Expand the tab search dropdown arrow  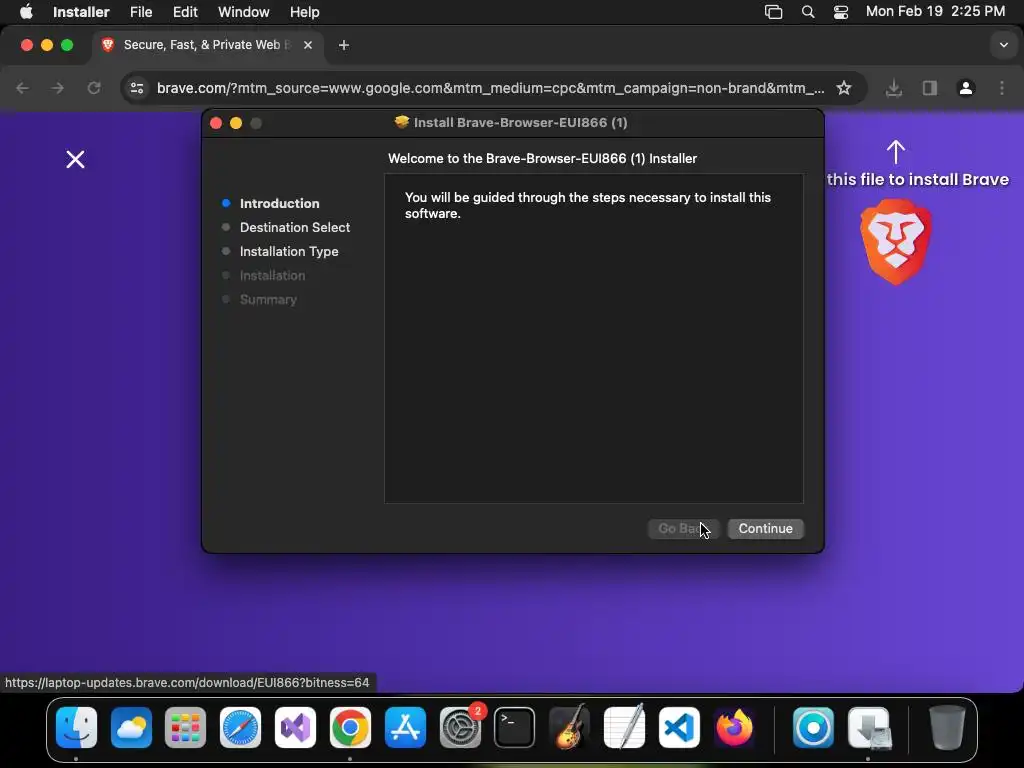pyautogui.click(x=1003, y=45)
